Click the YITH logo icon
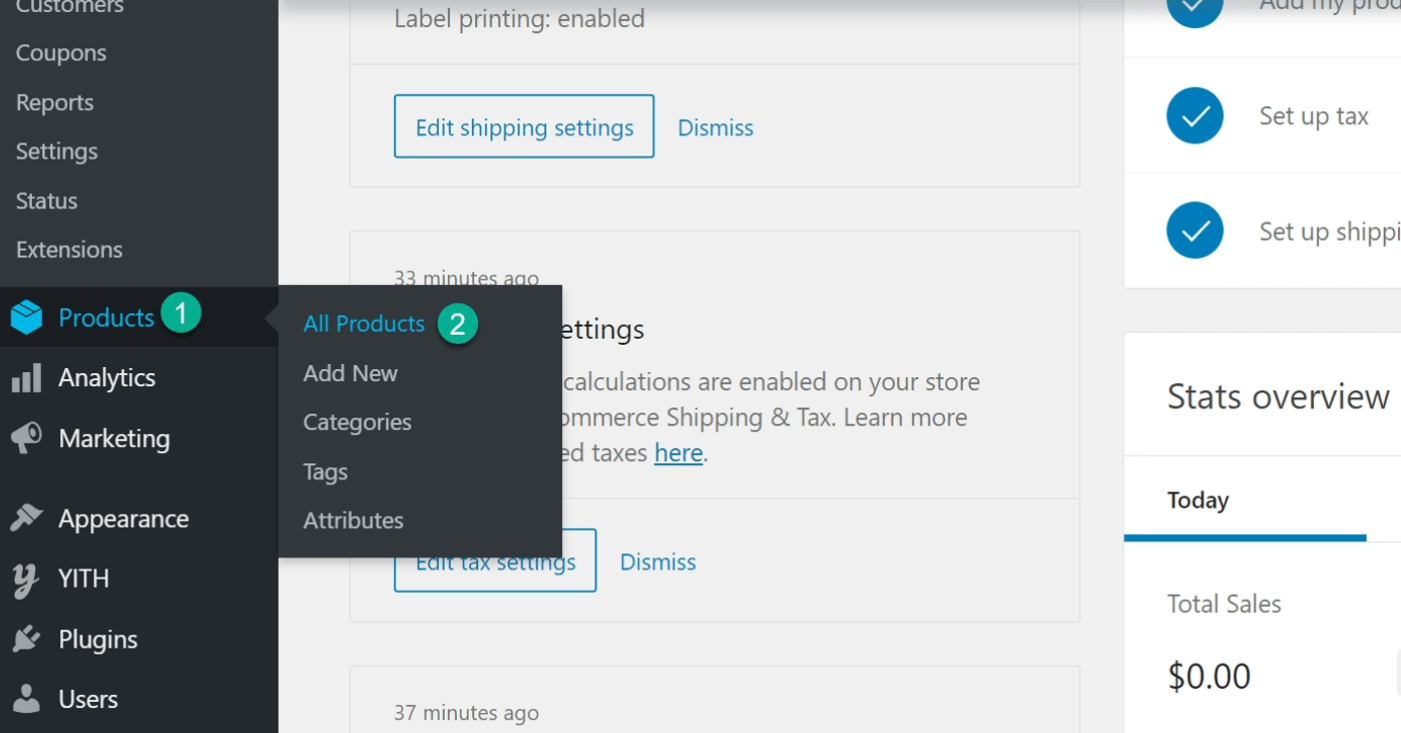Screen dimensions: 1401x733 [27, 579]
